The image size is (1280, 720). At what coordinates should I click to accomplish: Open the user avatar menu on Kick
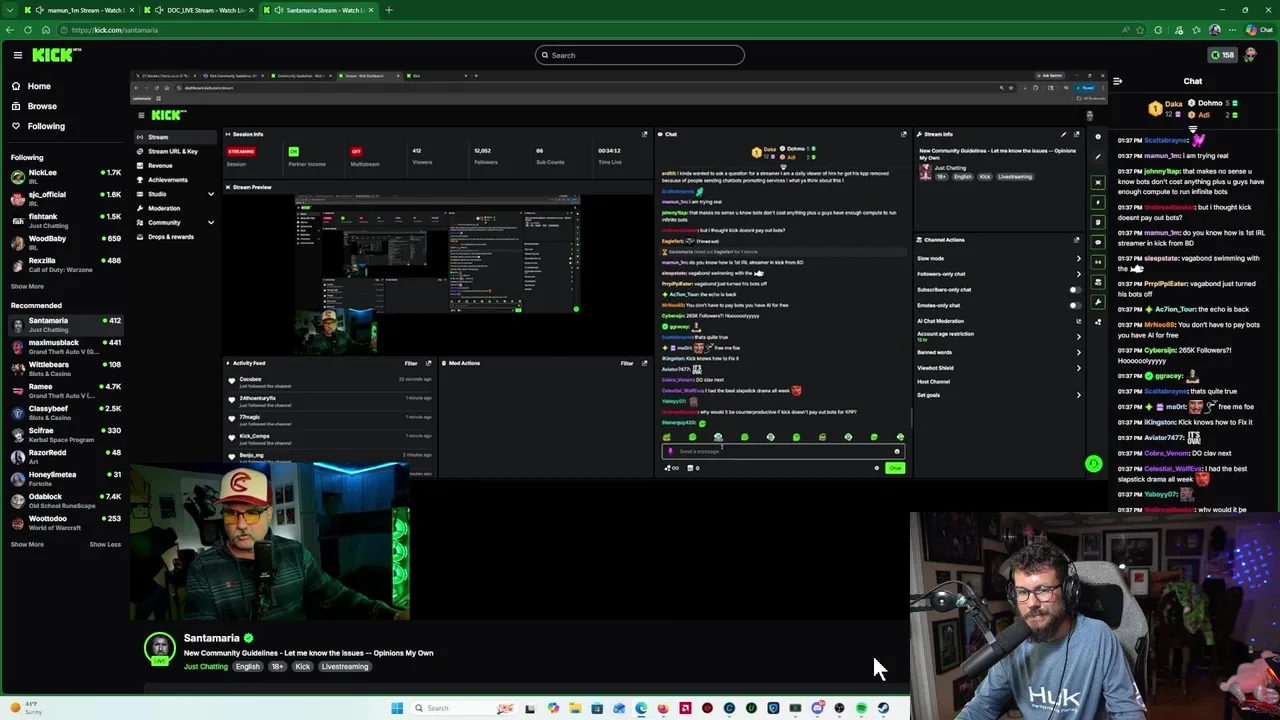coord(1250,55)
